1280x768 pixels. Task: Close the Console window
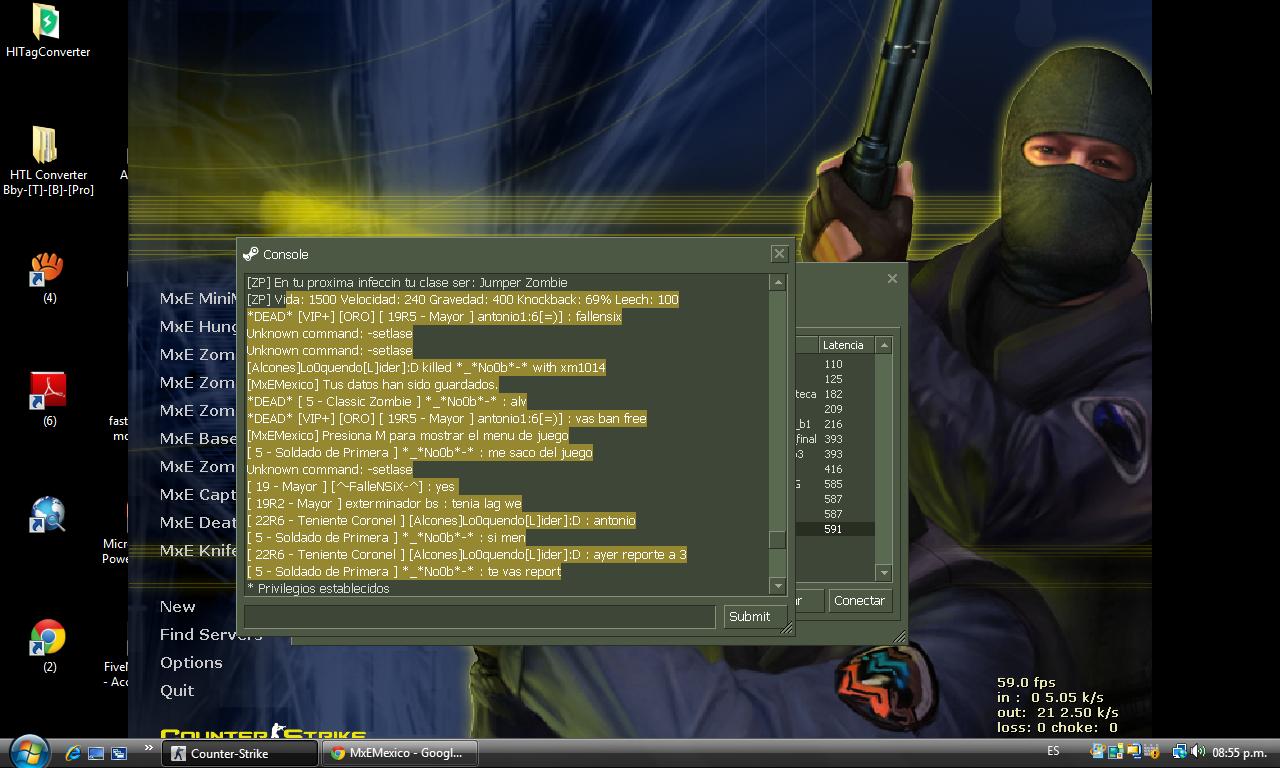(779, 254)
